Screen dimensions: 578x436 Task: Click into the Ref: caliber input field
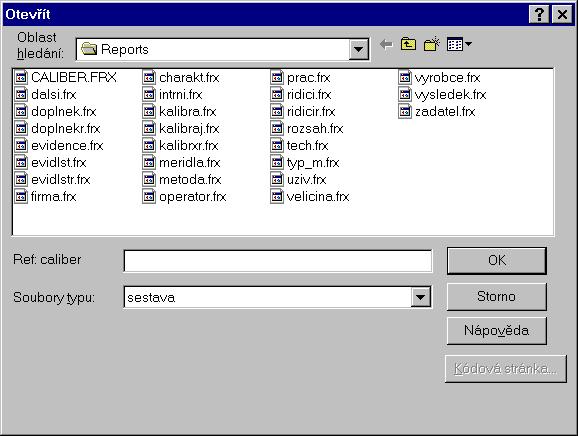(x=278, y=261)
